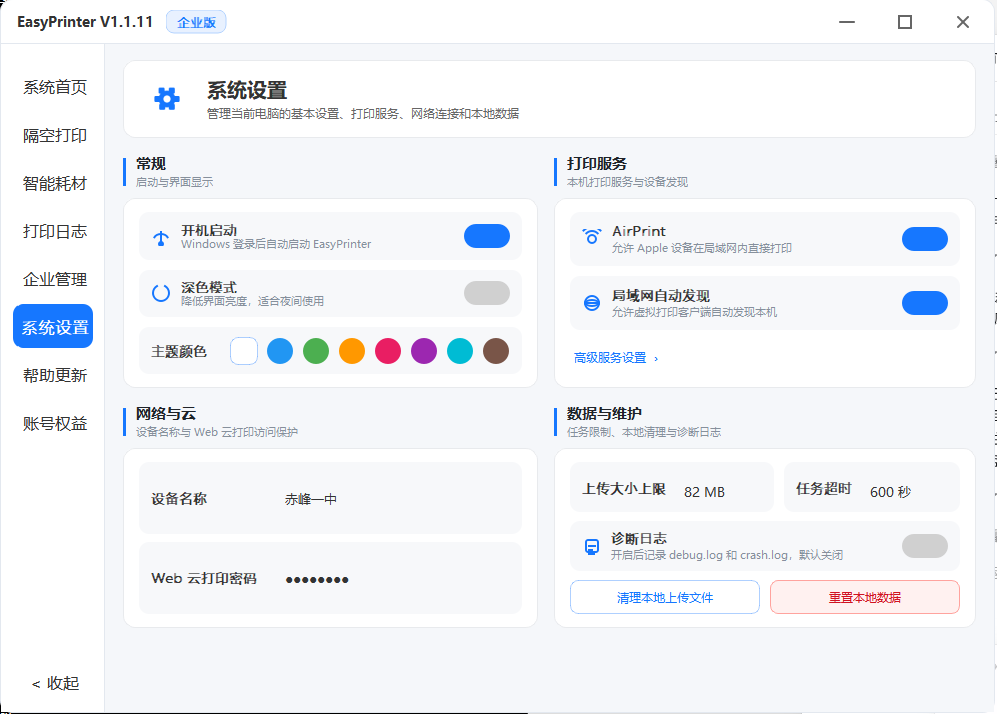Click the chevron after 高级服务设置
997x714 pixels.
click(x=656, y=359)
